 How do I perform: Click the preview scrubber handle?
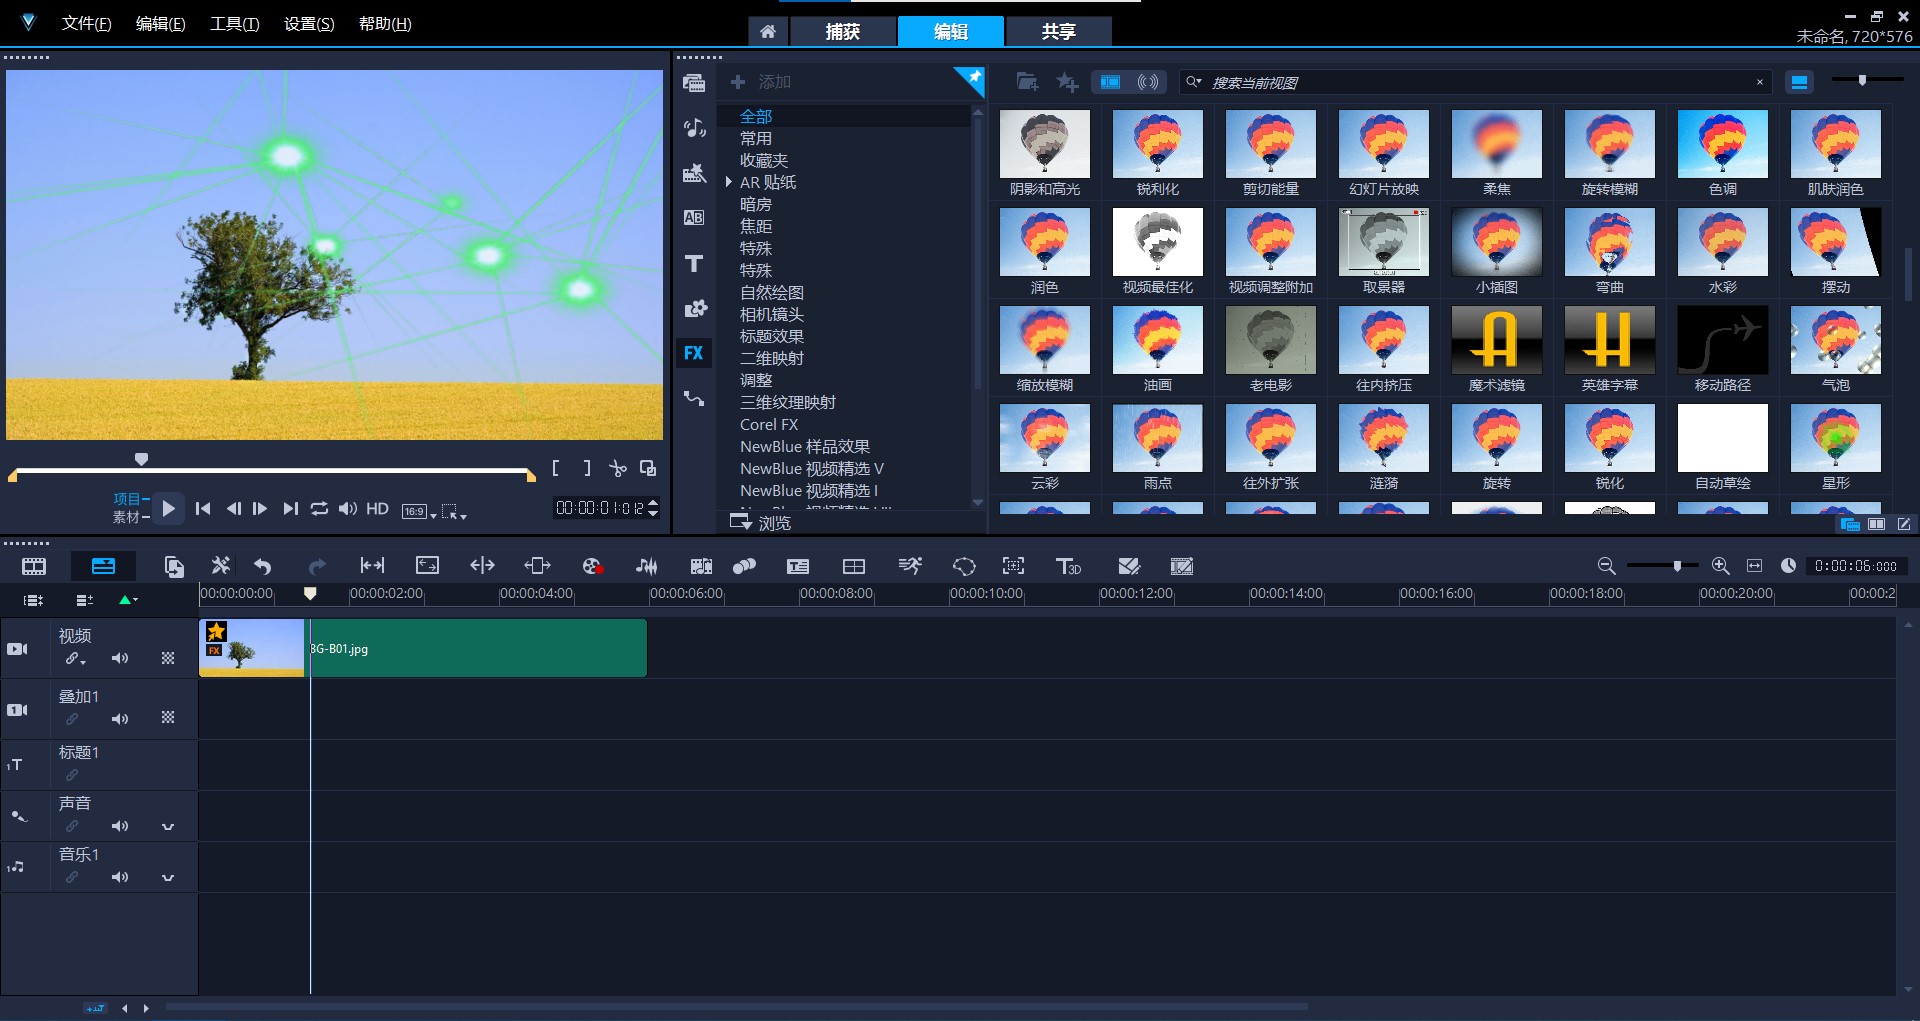pyautogui.click(x=141, y=459)
